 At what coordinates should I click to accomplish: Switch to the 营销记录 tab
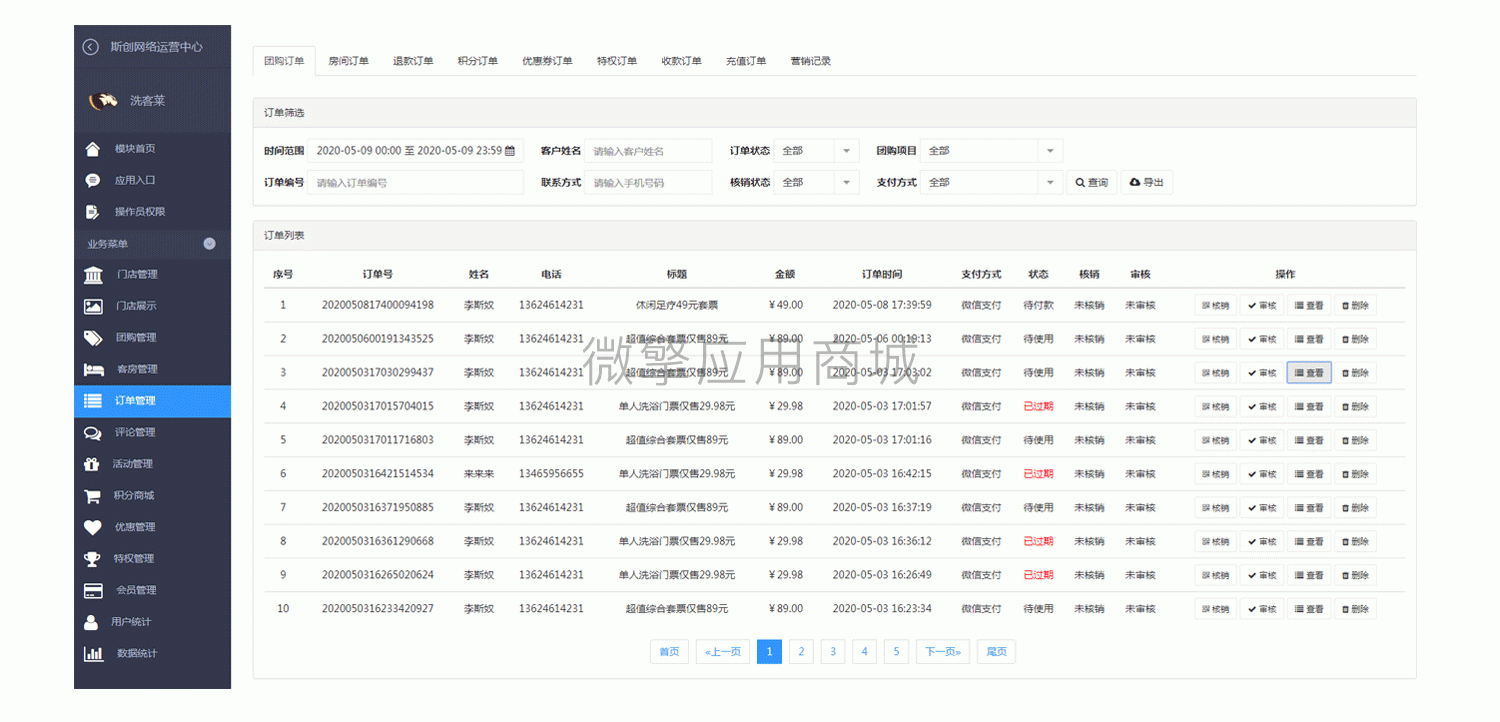[811, 61]
